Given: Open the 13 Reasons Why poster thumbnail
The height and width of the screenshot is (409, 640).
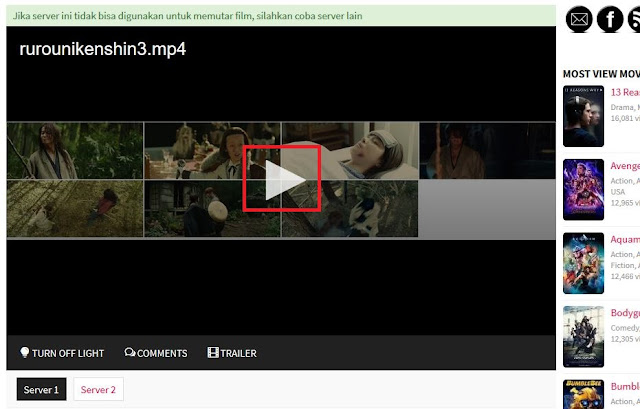Looking at the screenshot, I should click(583, 116).
